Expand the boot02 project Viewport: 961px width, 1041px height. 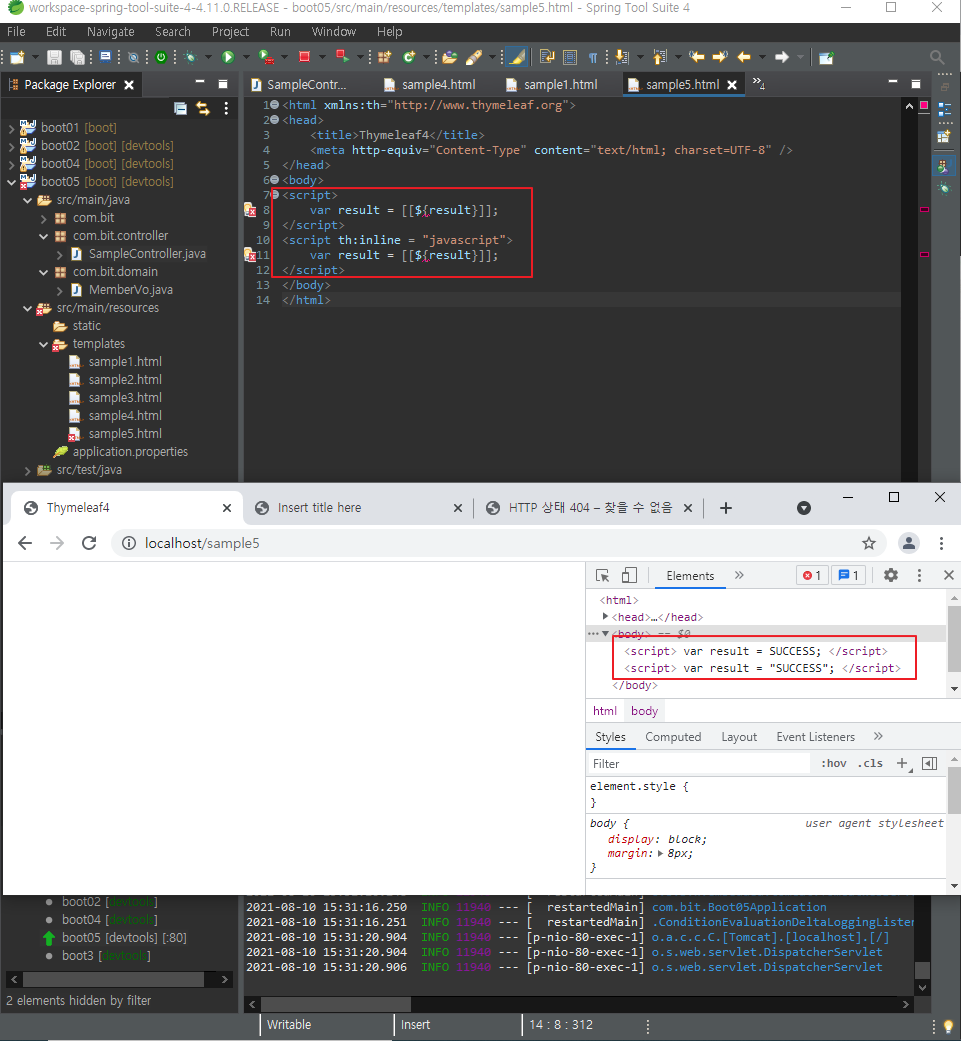point(11,145)
